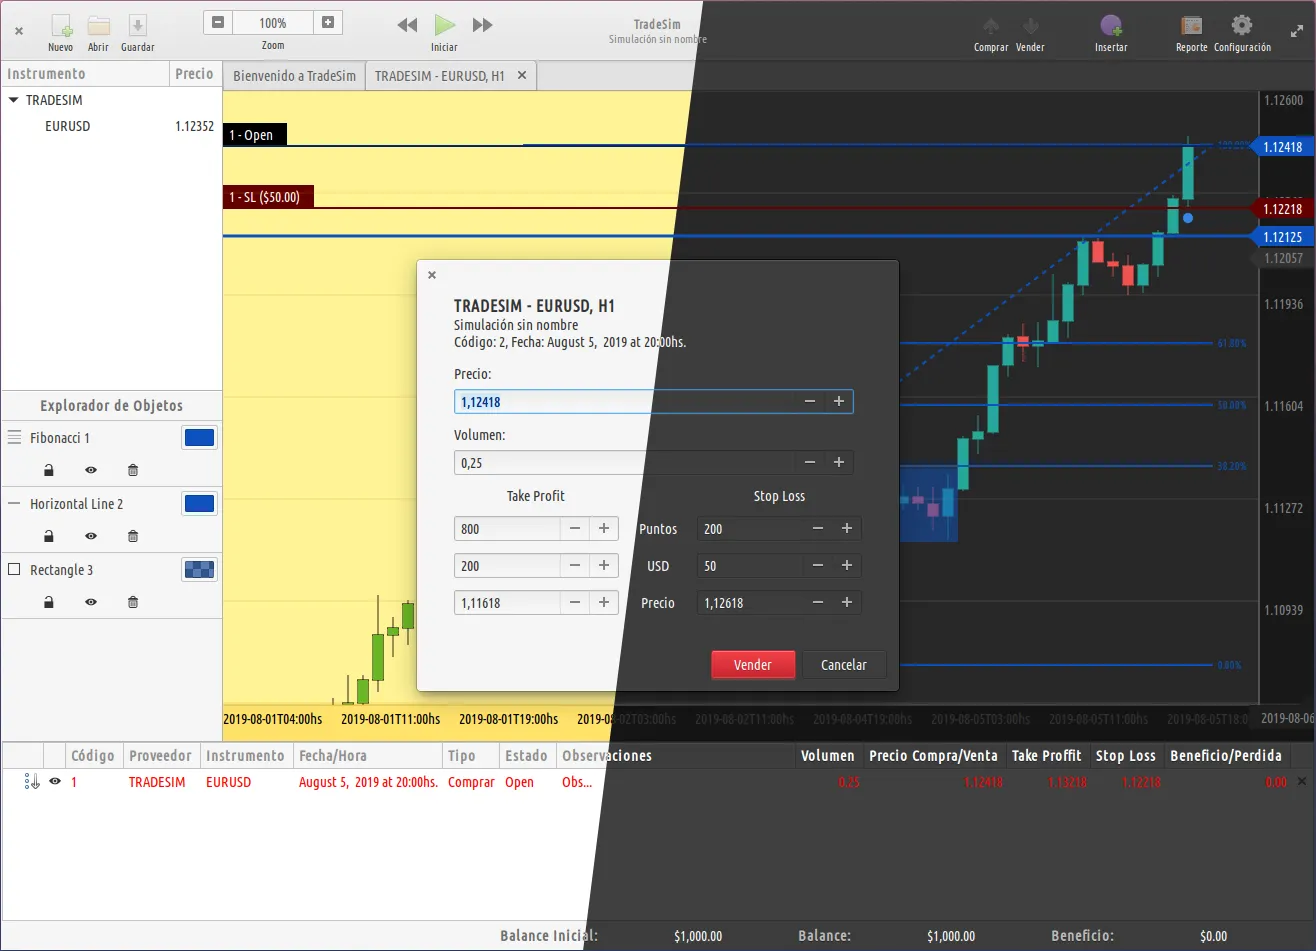Open the Insertar object tool
This screenshot has width=1316, height=951.
1110,26
